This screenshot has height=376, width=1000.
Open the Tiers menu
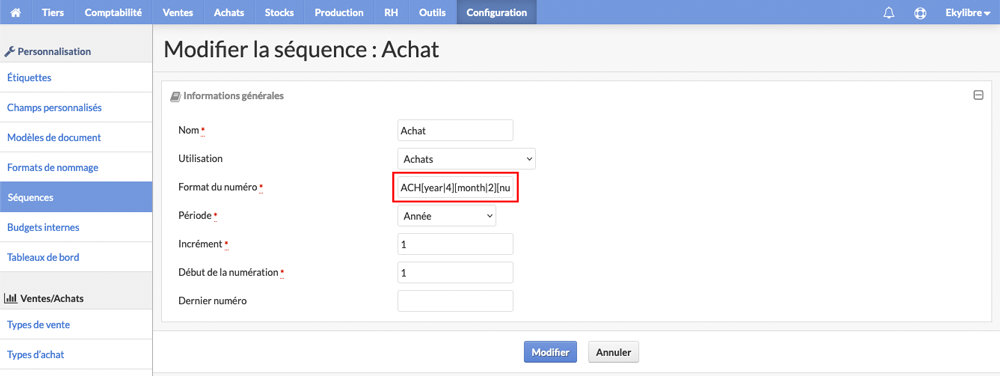coord(53,12)
